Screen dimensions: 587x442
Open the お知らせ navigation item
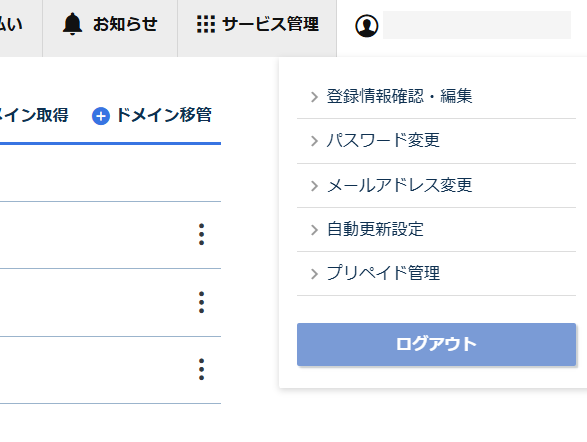(x=110, y=26)
